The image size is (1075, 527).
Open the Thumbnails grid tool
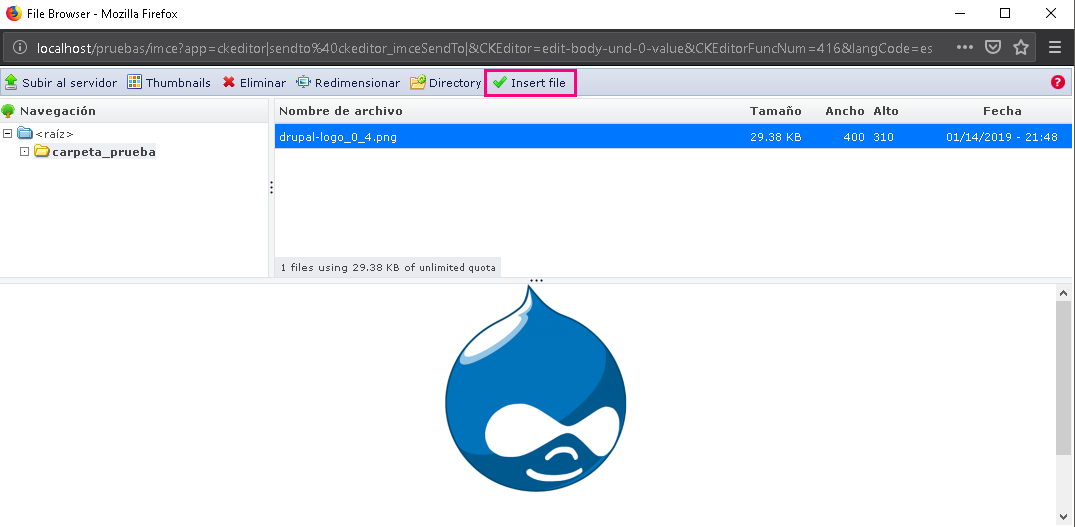point(169,83)
